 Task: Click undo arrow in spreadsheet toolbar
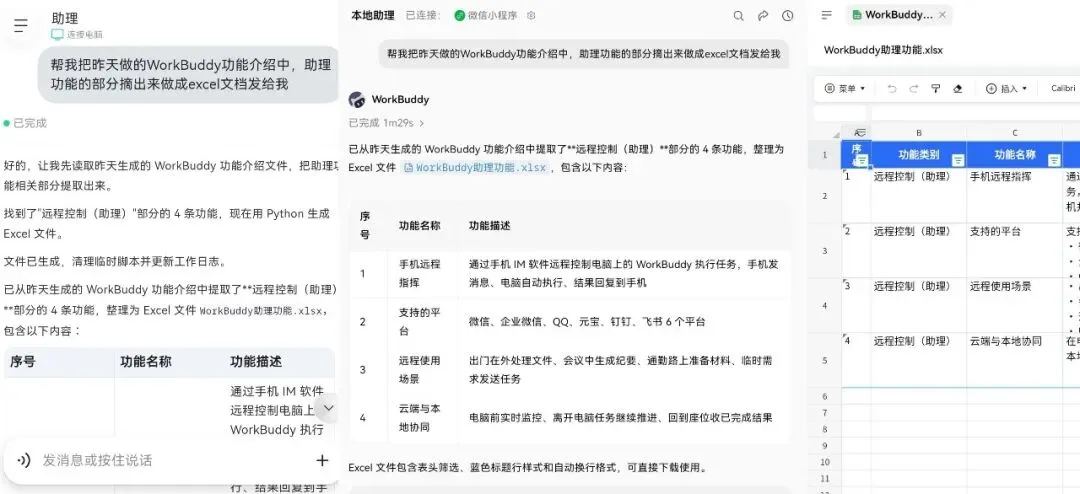(x=892, y=88)
